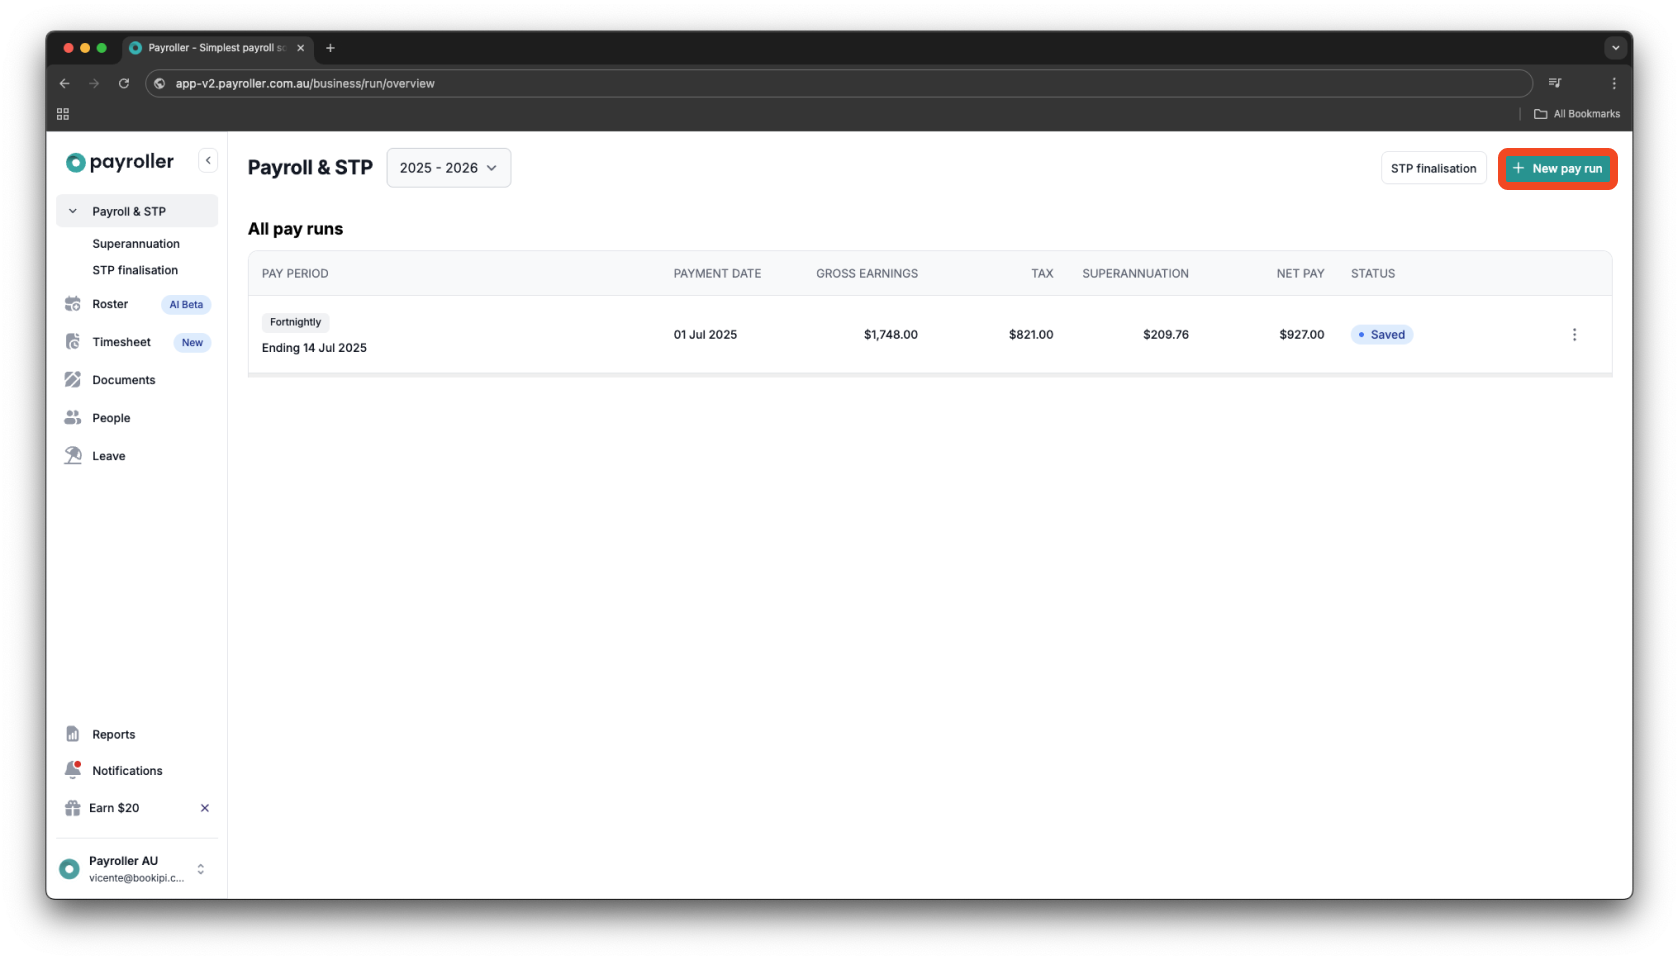The height and width of the screenshot is (960, 1679).
Task: Select the Timesheet icon in the sidebar
Action: coord(73,341)
